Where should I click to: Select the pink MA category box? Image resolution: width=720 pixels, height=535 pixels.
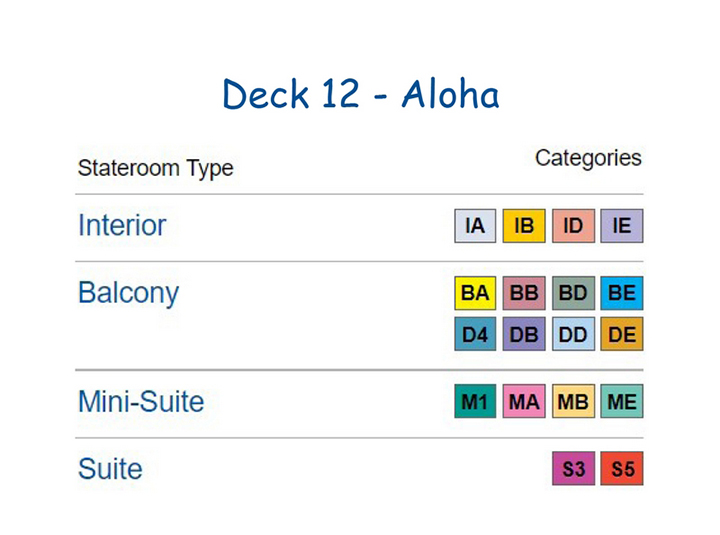(x=524, y=401)
